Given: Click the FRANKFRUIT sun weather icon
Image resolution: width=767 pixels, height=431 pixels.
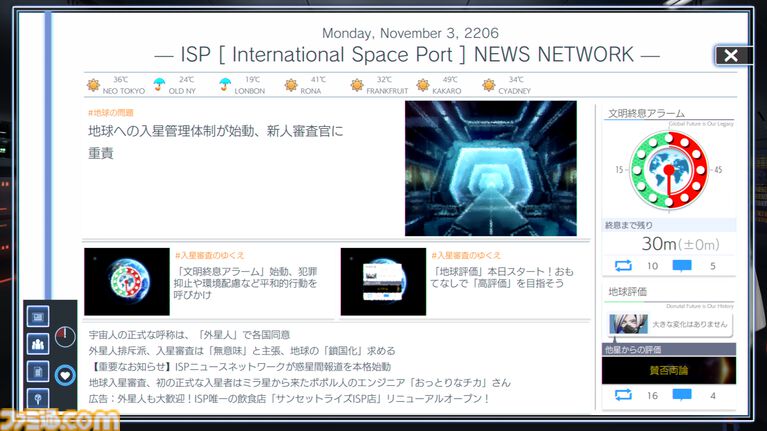Looking at the screenshot, I should 357,85.
